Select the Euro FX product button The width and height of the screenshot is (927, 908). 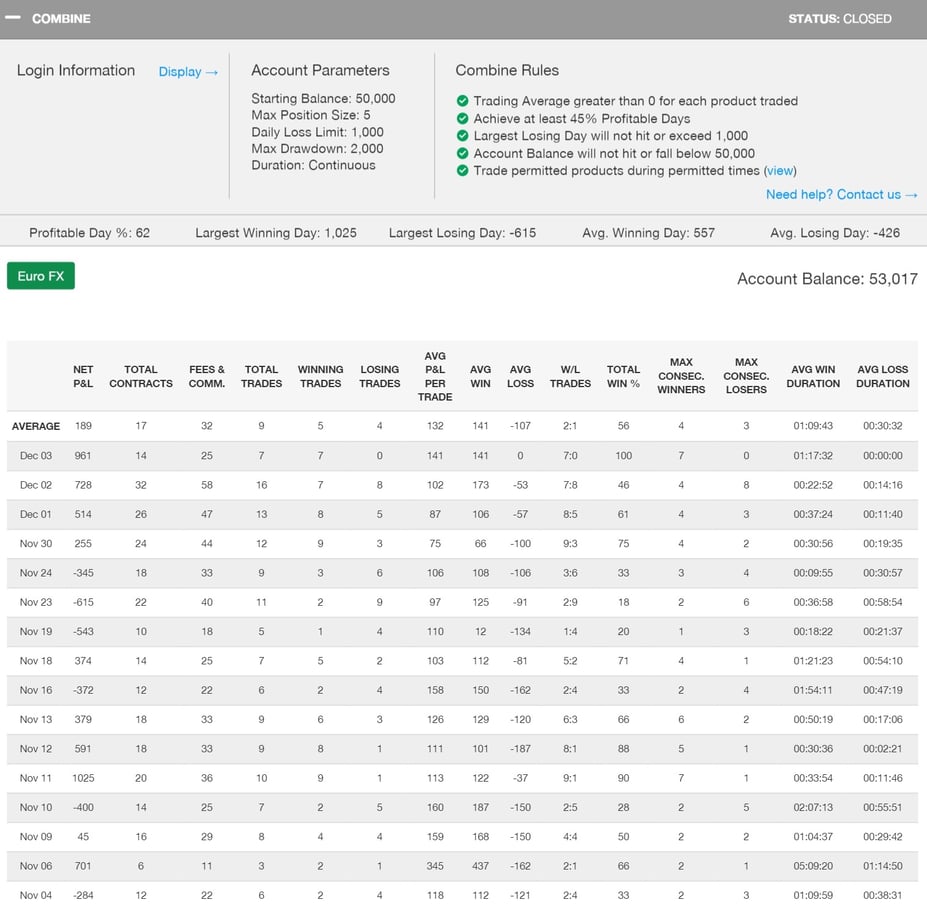[41, 276]
